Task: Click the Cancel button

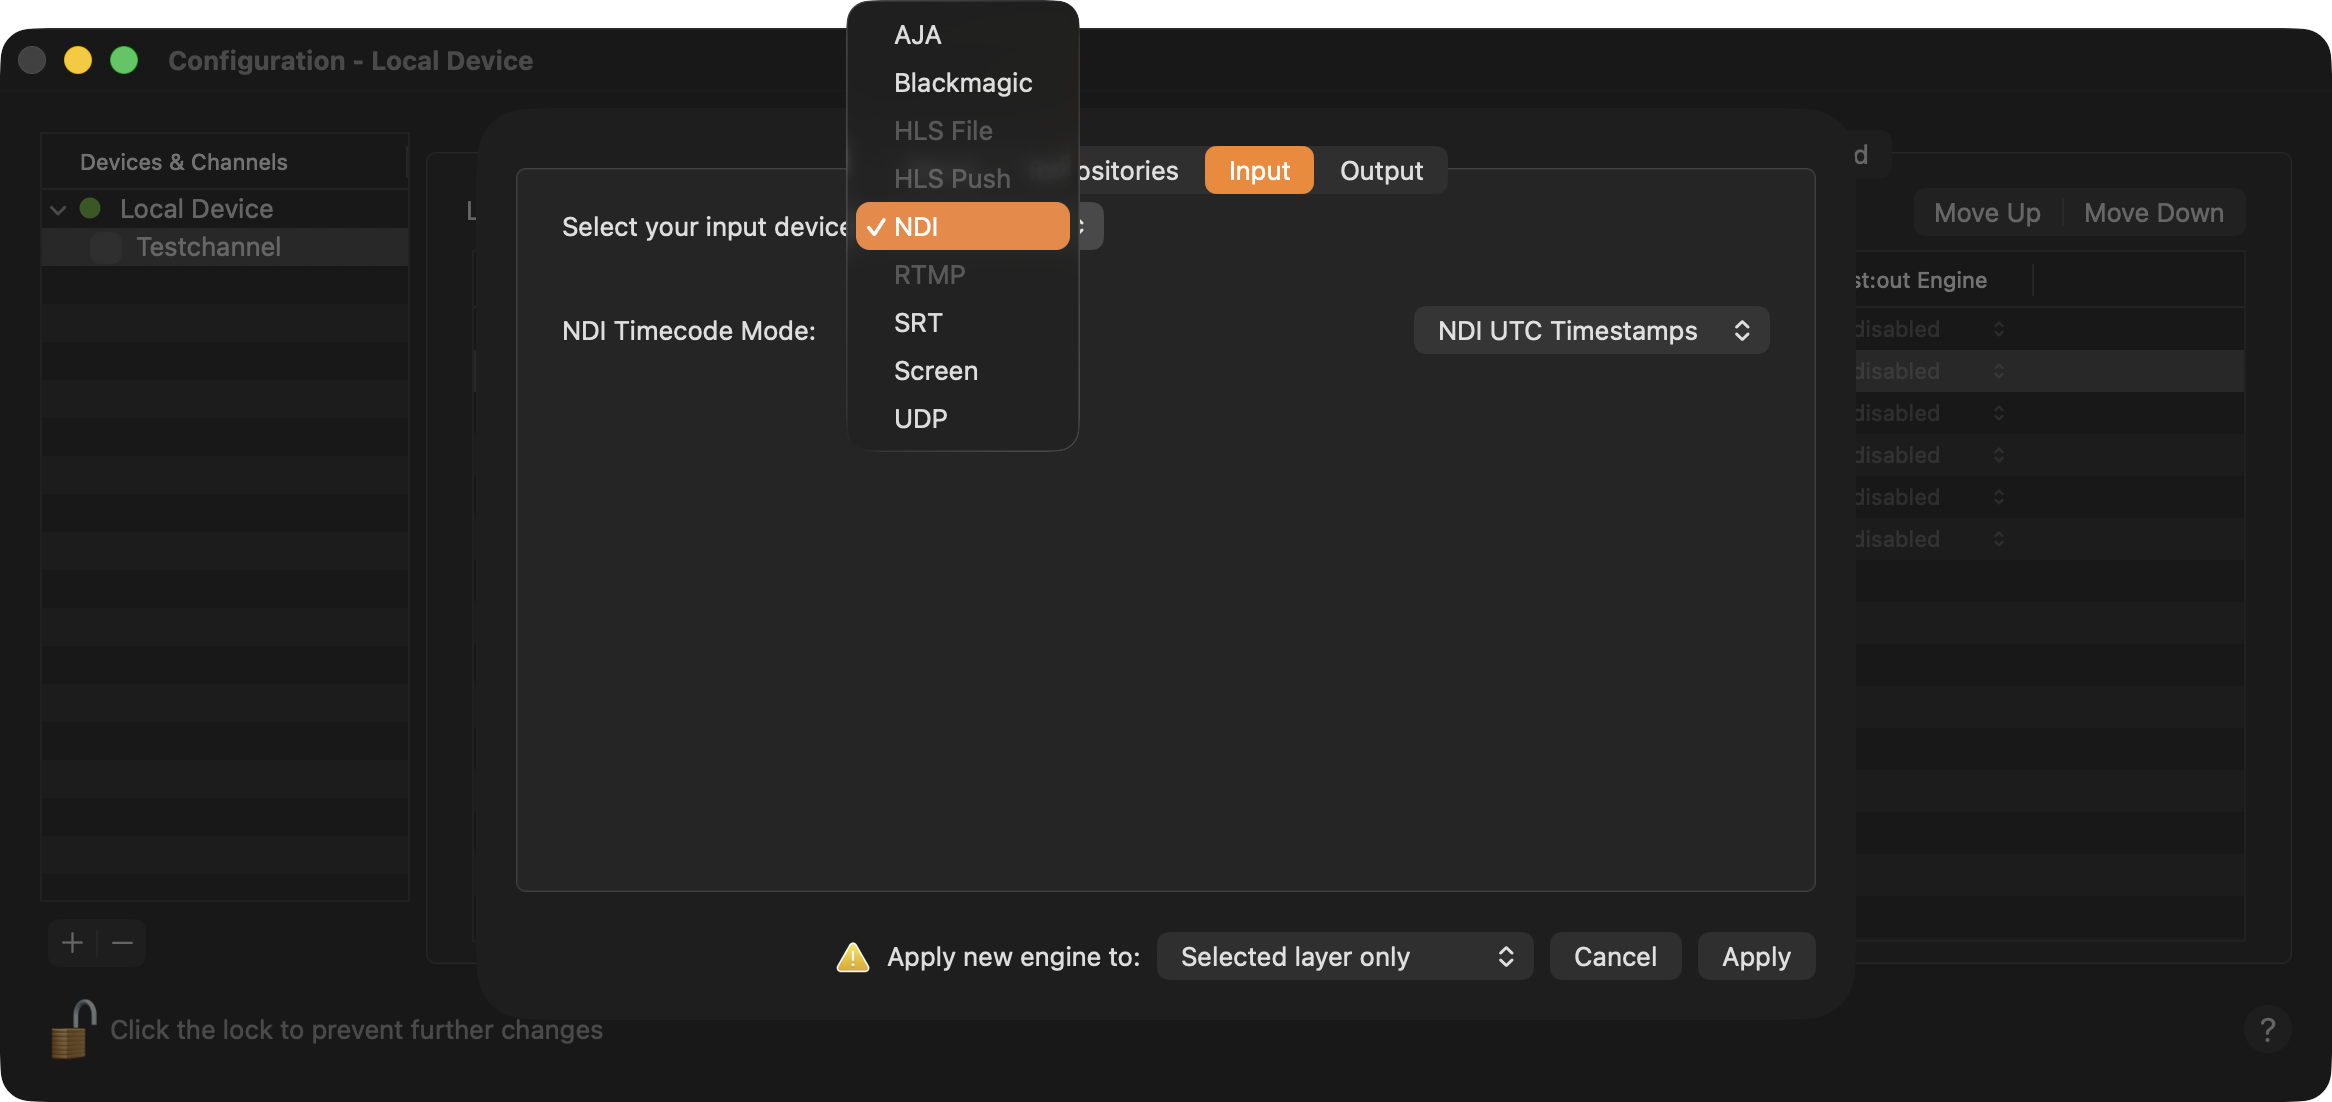Action: tap(1615, 957)
